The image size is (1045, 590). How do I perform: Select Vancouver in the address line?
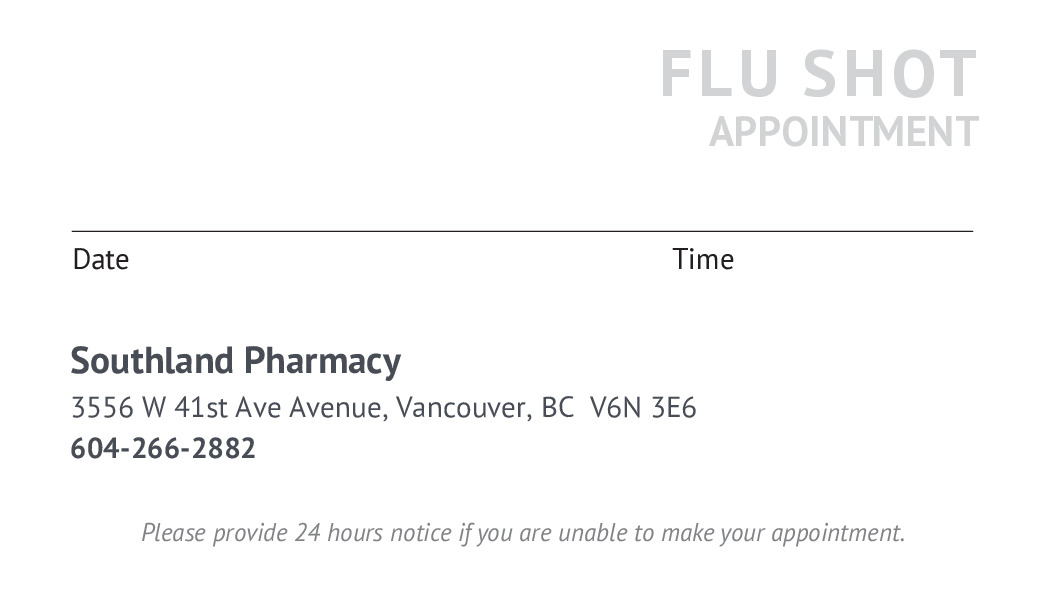tap(461, 408)
